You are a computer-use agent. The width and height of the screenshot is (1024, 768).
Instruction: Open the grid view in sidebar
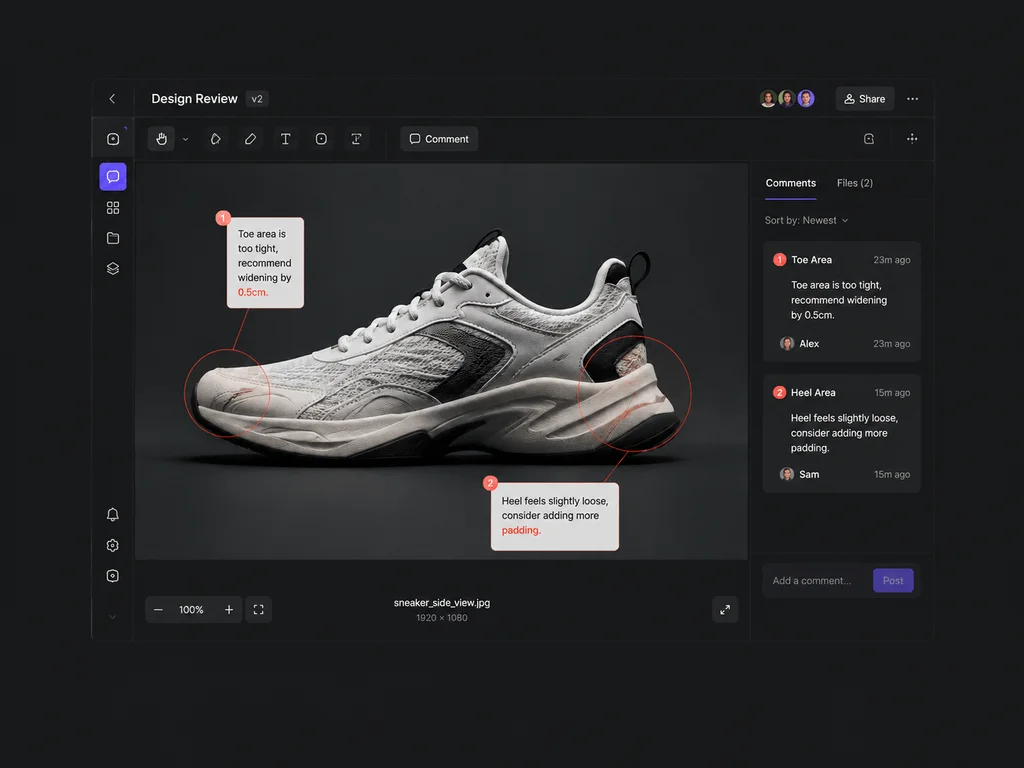113,208
